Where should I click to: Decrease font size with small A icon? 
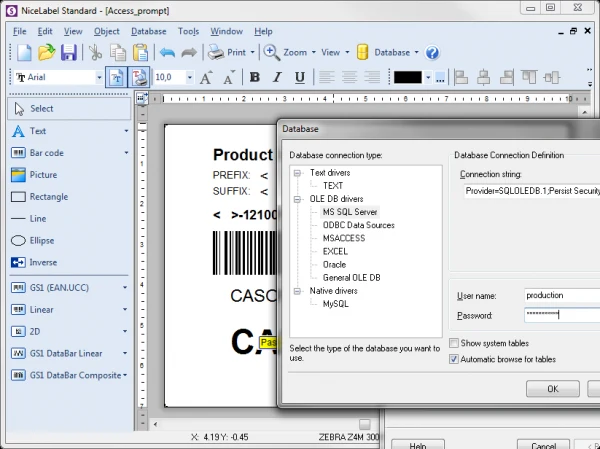(229, 78)
